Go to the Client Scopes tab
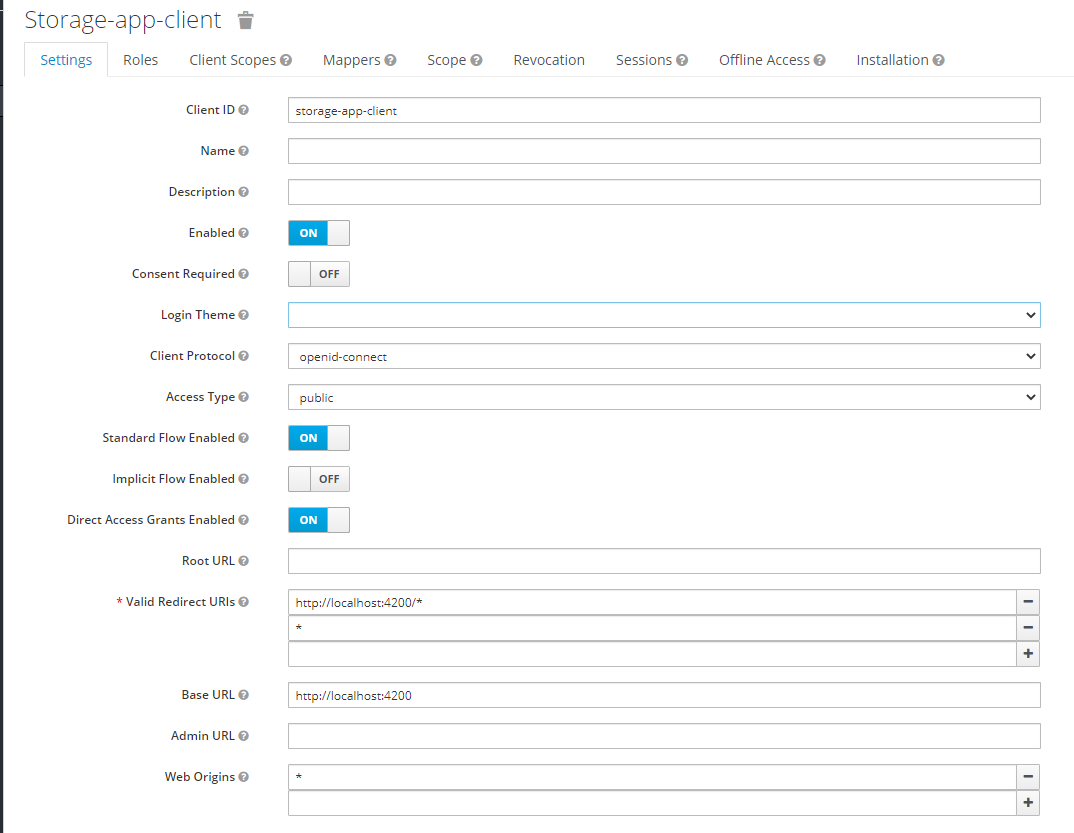The height and width of the screenshot is (833, 1074). click(240, 60)
